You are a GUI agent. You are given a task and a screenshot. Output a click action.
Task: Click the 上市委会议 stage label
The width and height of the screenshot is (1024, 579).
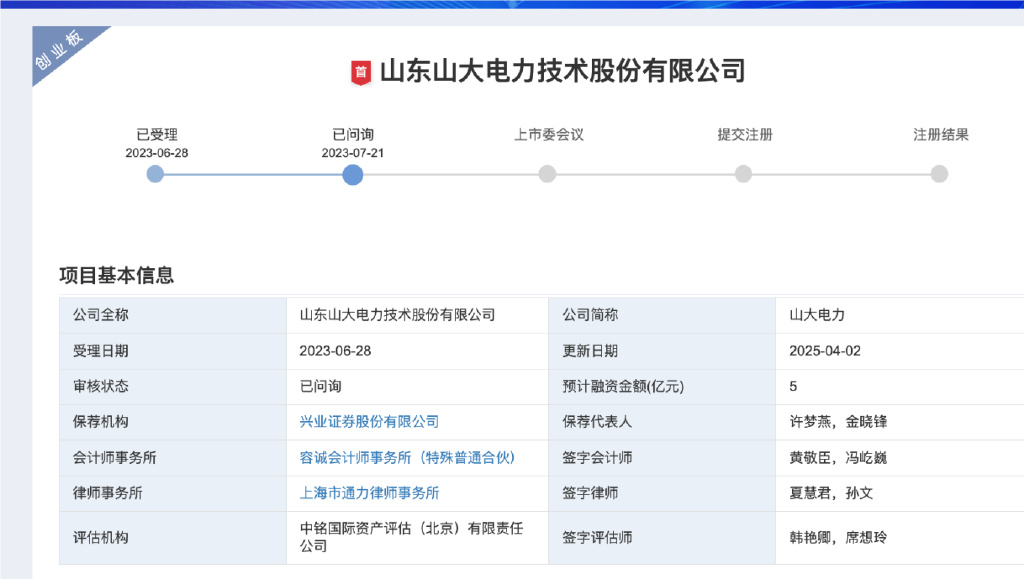pyautogui.click(x=549, y=134)
